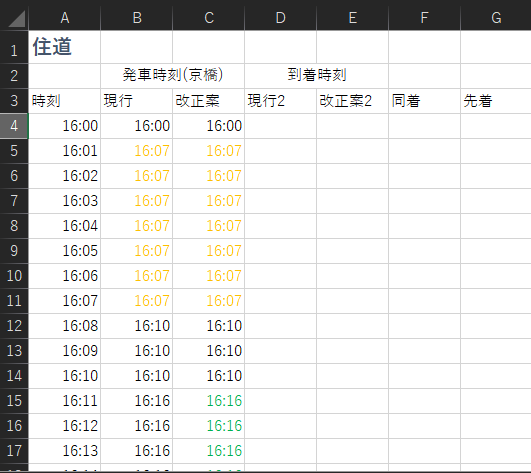Click time cell 16:13
Screen dimensions: 531x473
65,451
